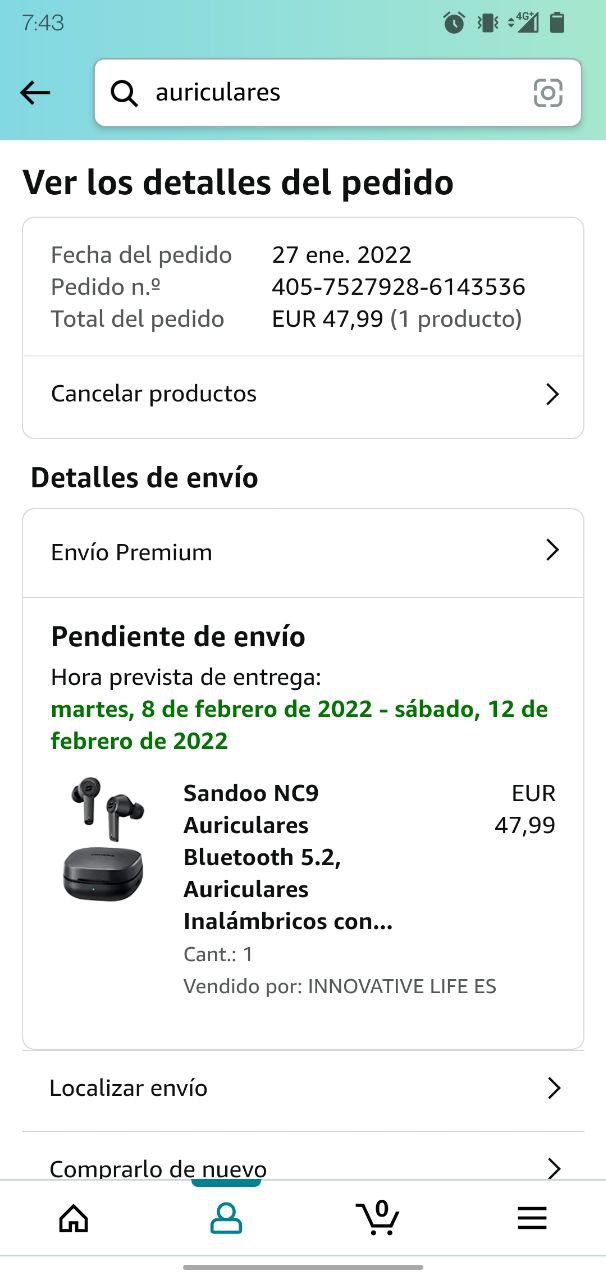606x1280 pixels.
Task: Open the account profile tab
Action: [x=226, y=1217]
